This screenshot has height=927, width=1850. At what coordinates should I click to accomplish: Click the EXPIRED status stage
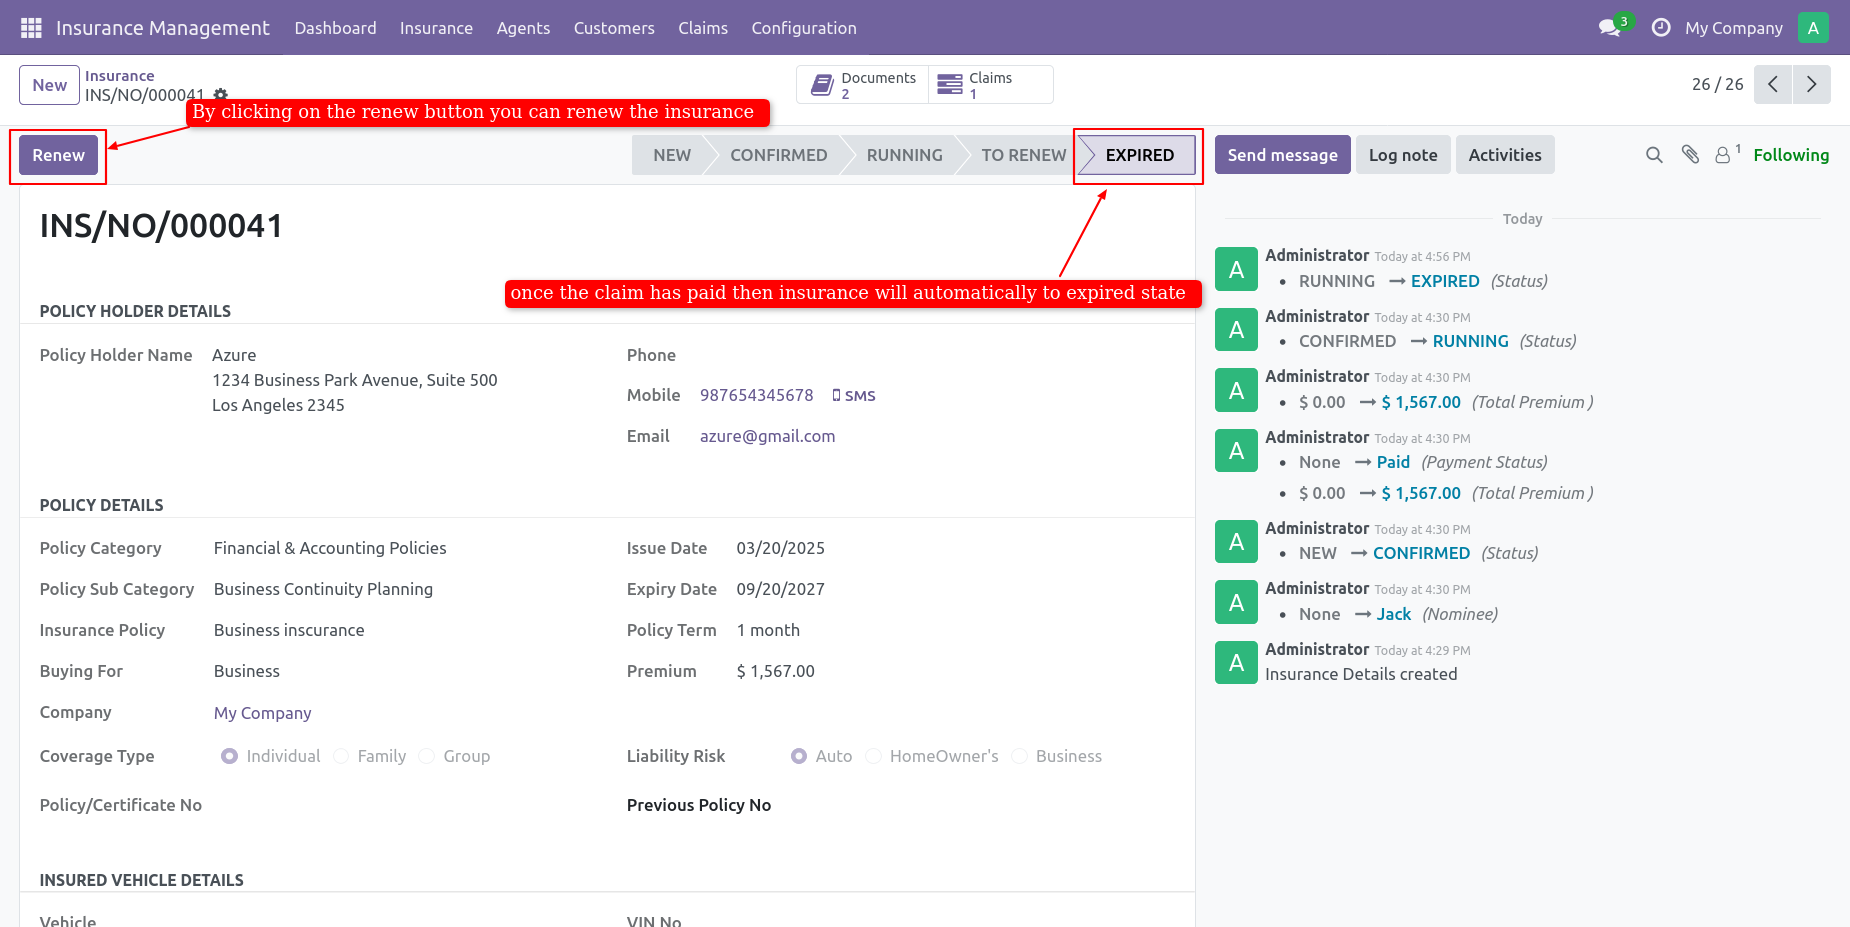tap(1139, 155)
